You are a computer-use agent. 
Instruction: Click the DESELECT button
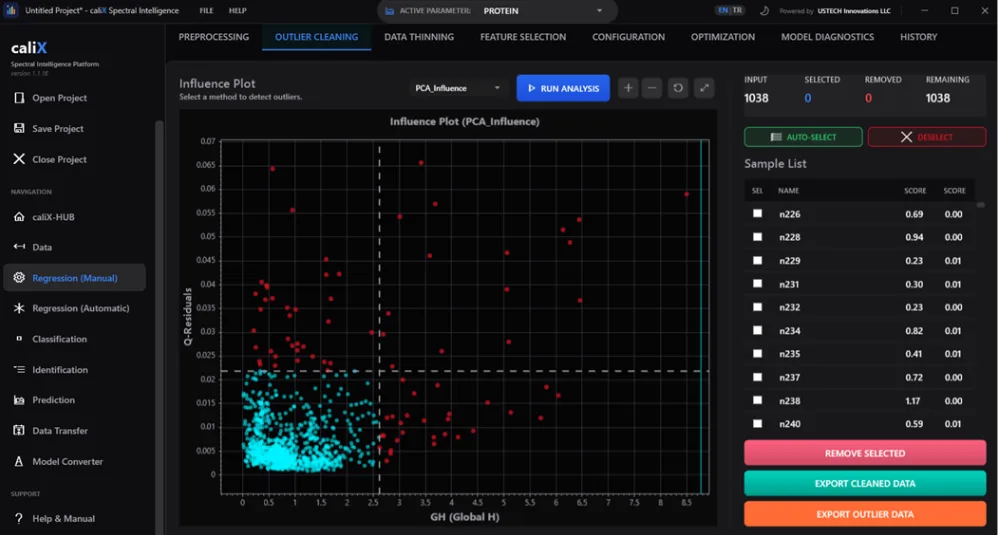[x=927, y=137]
